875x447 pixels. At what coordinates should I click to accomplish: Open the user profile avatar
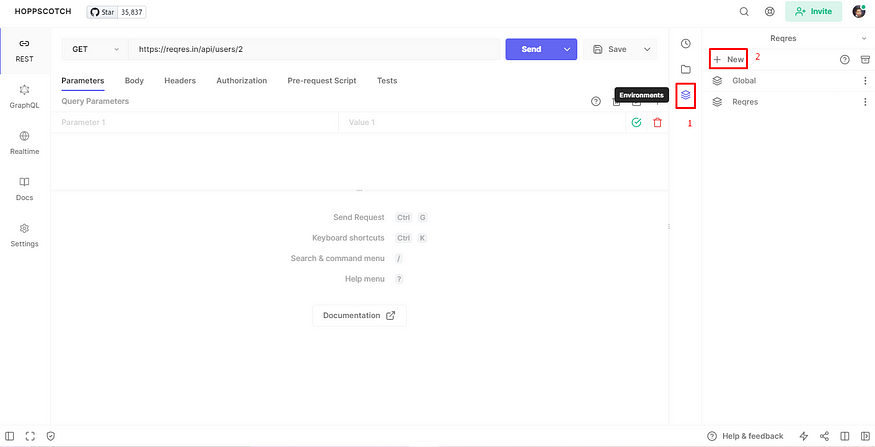859,11
